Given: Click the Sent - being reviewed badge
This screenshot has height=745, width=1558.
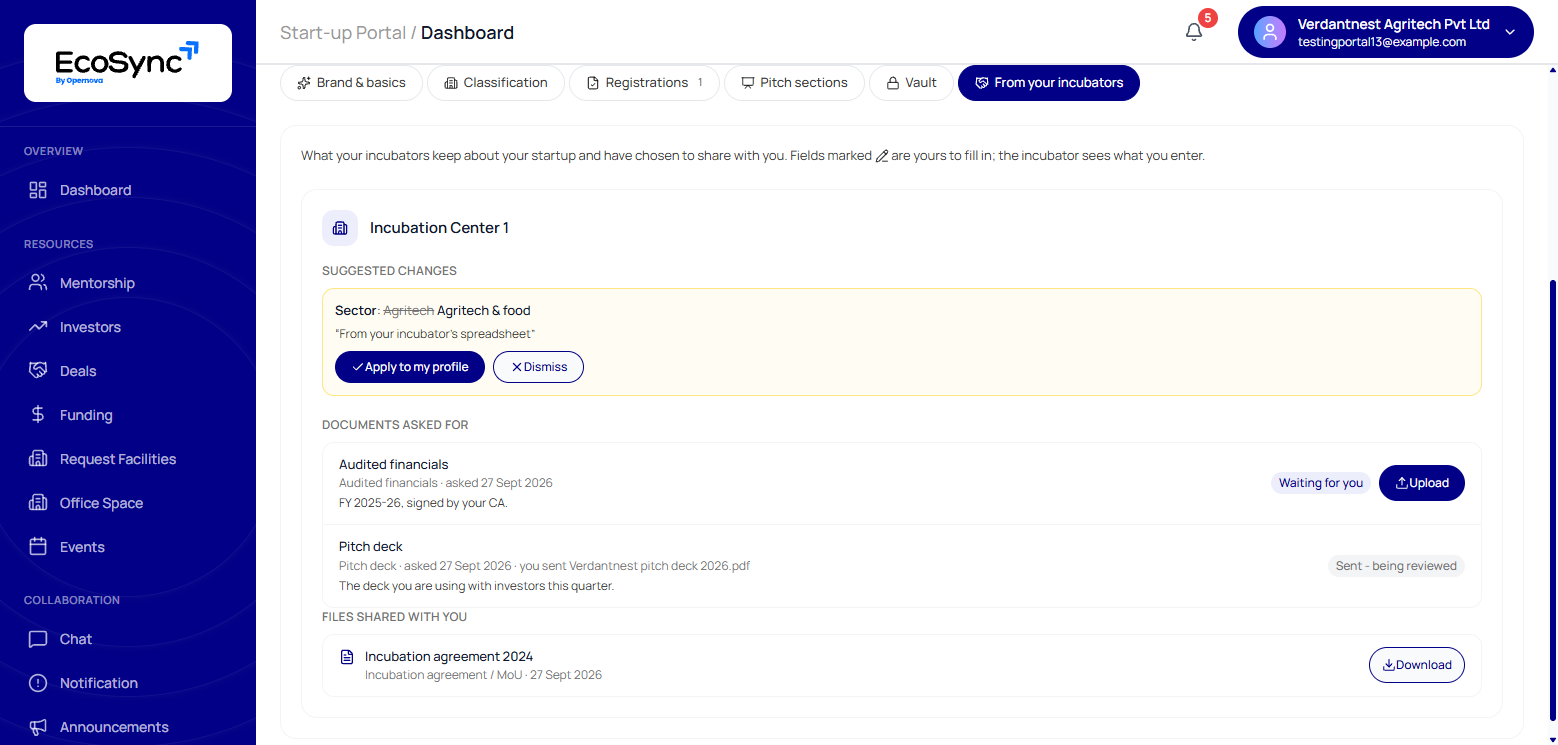Looking at the screenshot, I should [x=1396, y=566].
